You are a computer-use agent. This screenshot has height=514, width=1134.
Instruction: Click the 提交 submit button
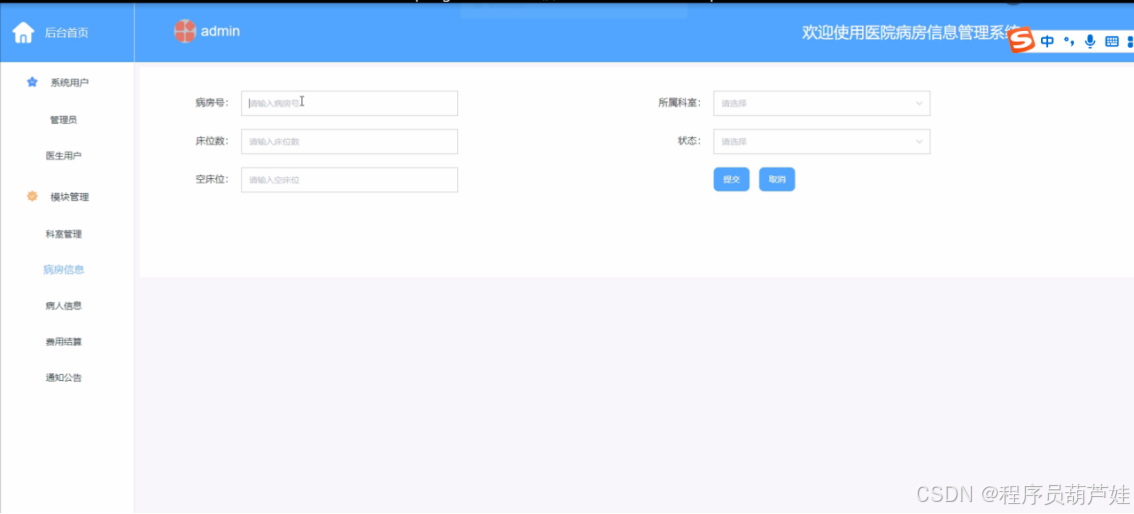click(731, 179)
